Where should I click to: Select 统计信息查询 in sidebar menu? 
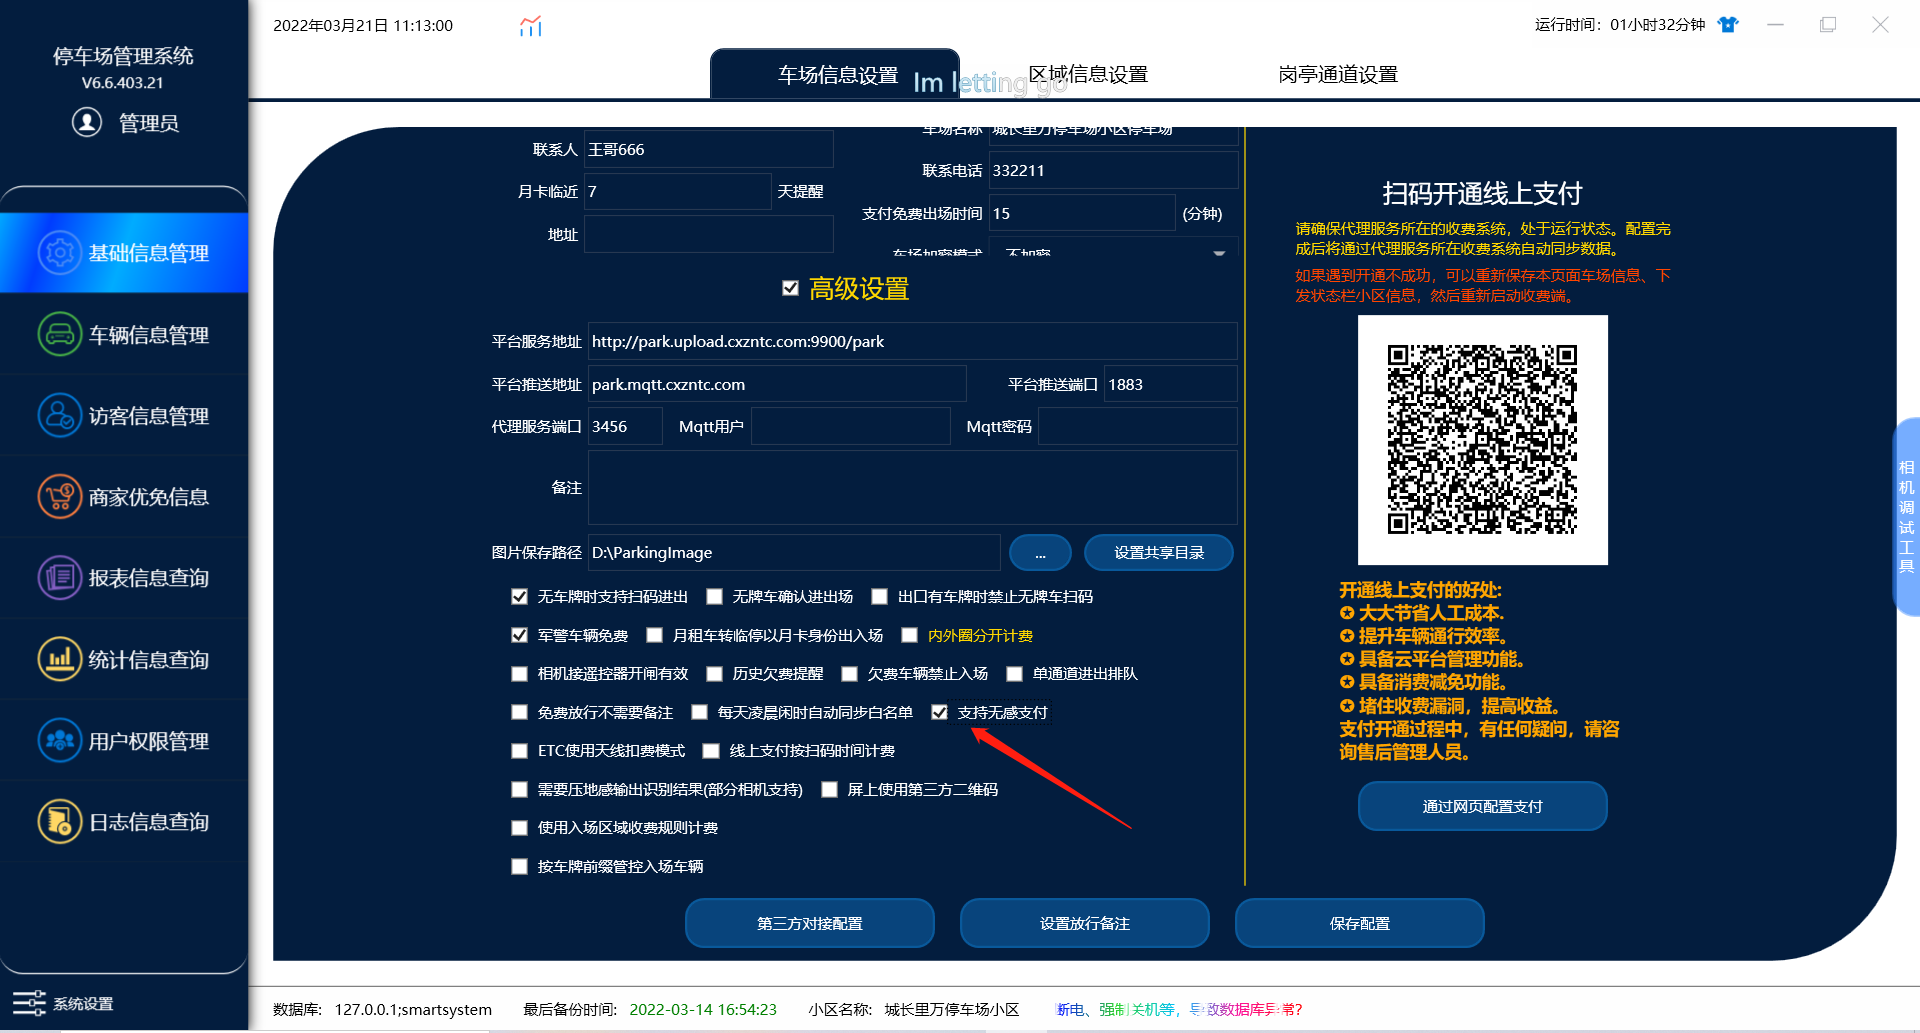pos(124,659)
